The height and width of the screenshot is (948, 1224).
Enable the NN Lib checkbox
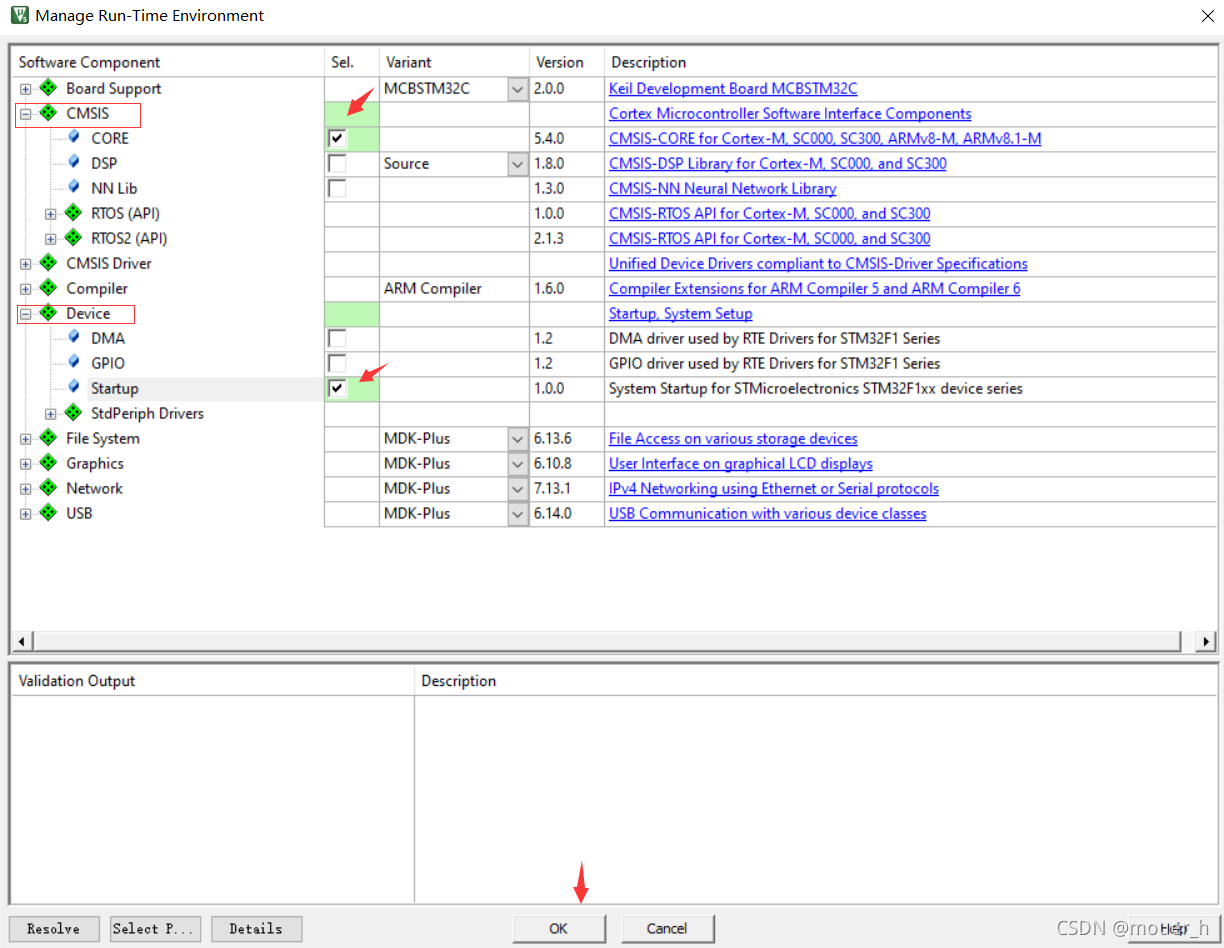point(337,188)
